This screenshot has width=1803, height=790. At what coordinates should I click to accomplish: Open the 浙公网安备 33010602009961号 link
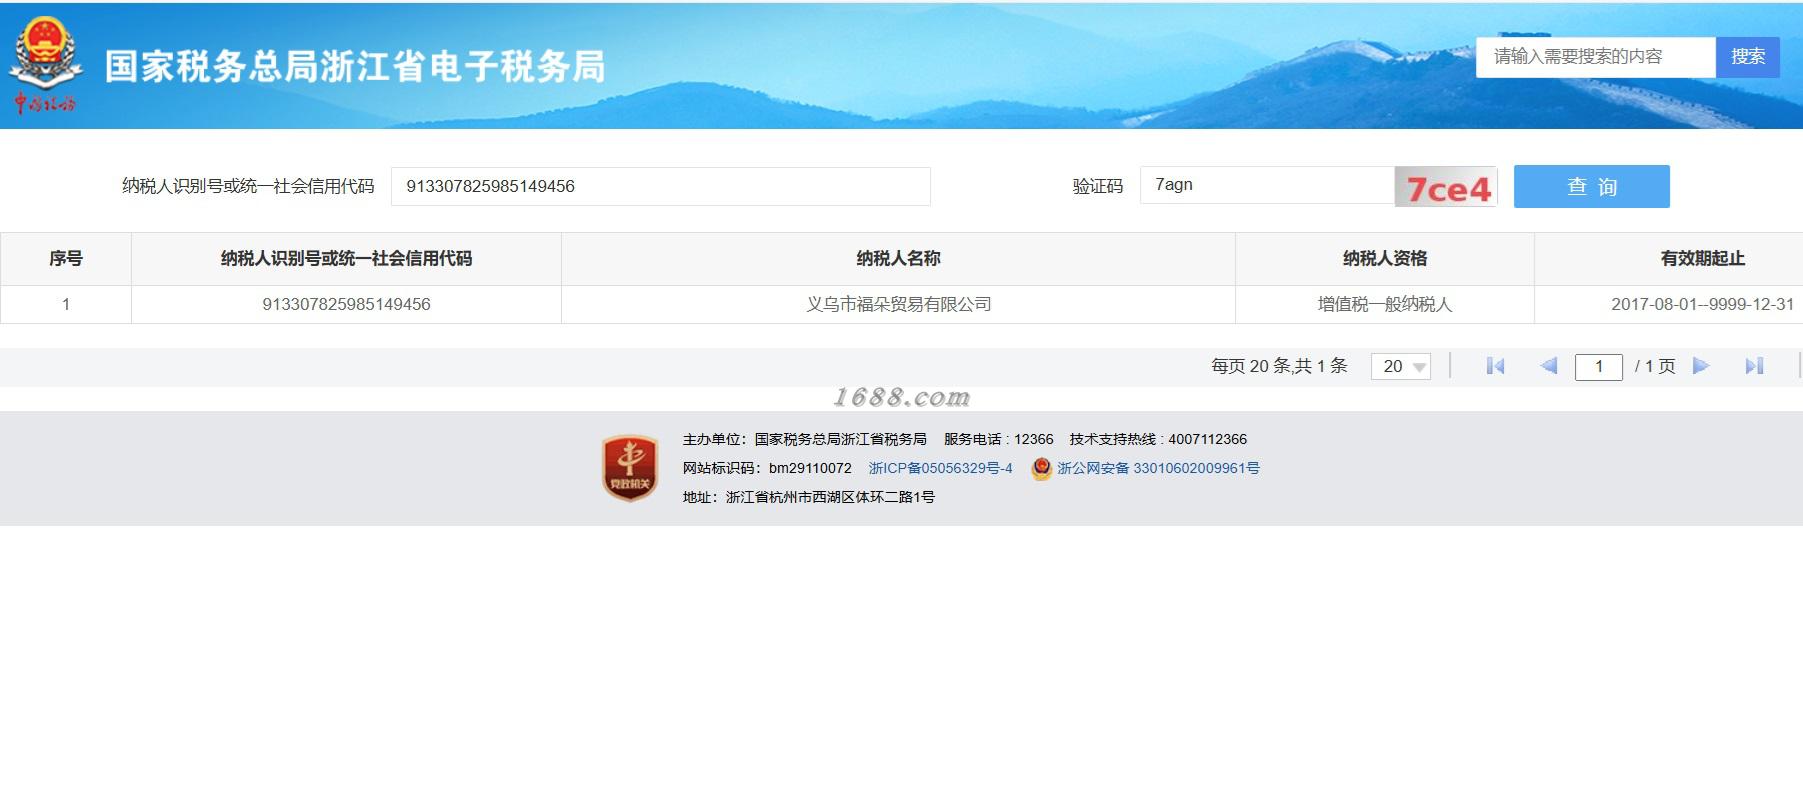(x=1158, y=468)
